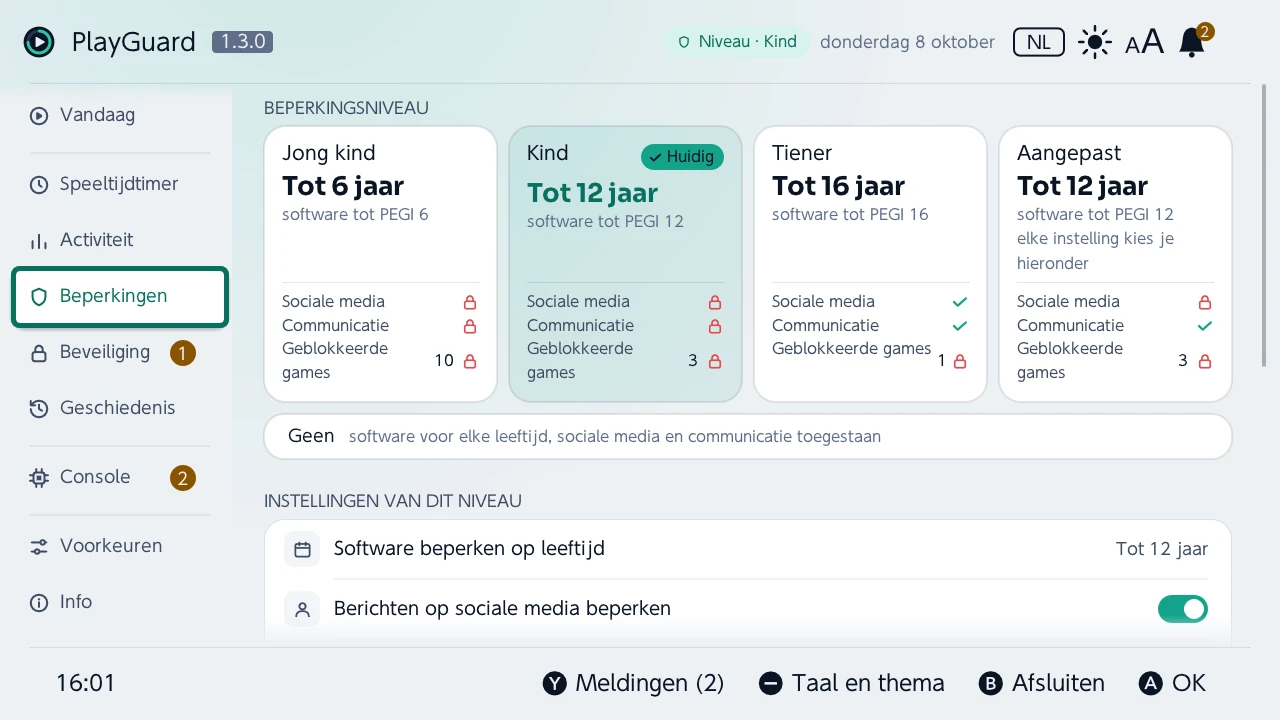The image size is (1280, 720).
Task: Open Beveiliging in the sidebar
Action: tap(120, 352)
